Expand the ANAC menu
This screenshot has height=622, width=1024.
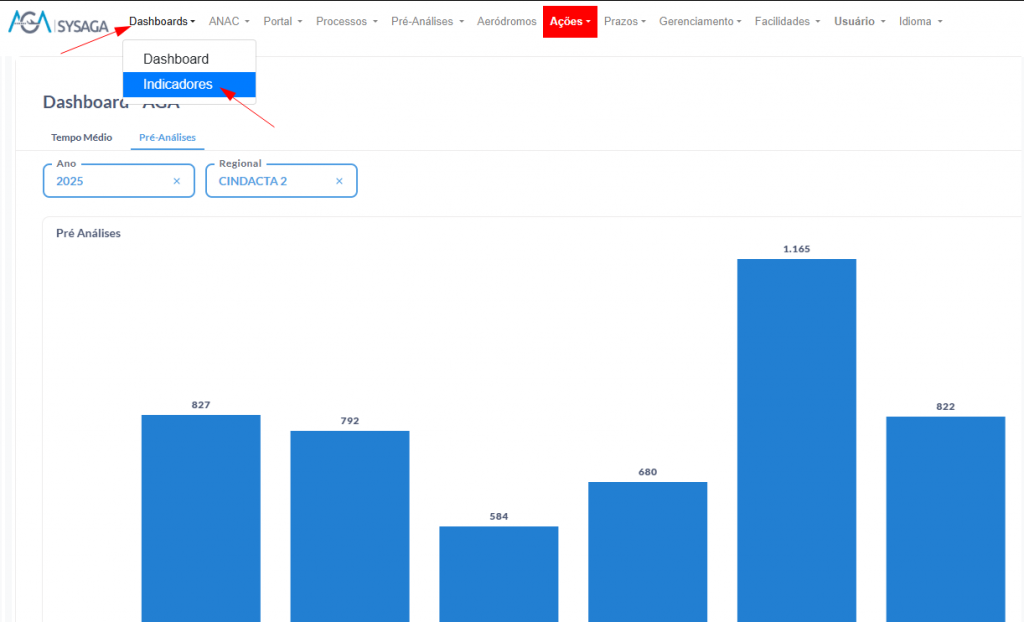229,21
